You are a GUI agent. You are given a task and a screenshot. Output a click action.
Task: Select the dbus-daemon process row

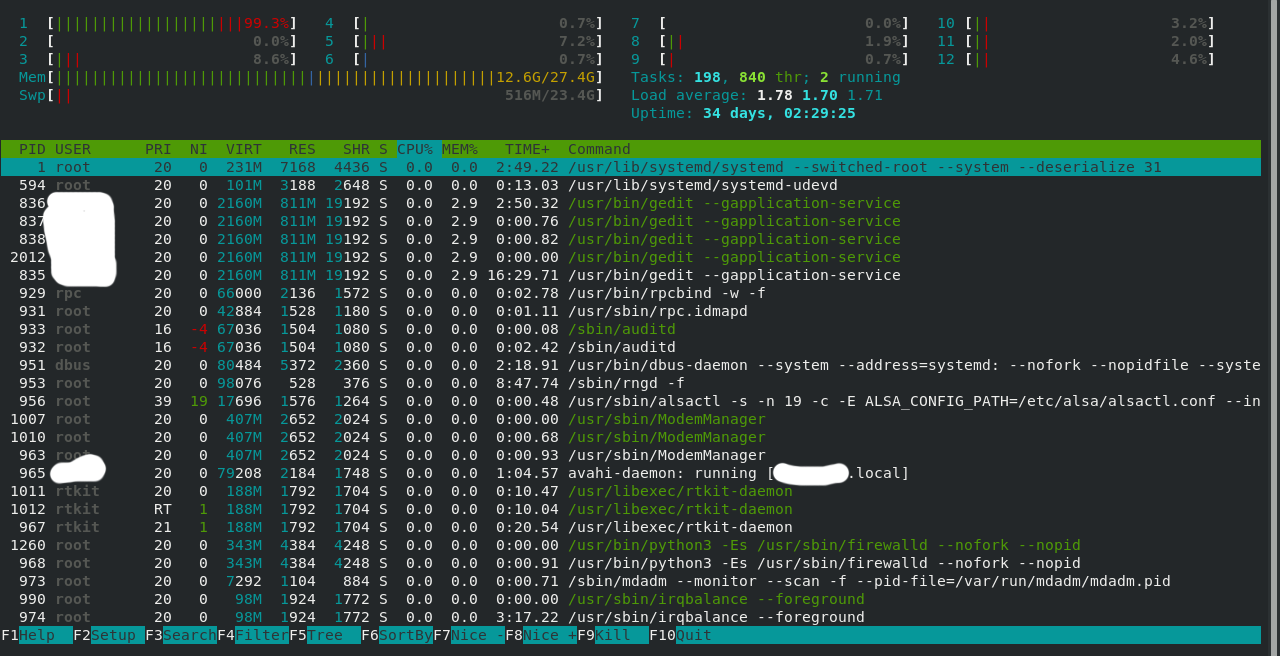pyautogui.click(x=631, y=365)
